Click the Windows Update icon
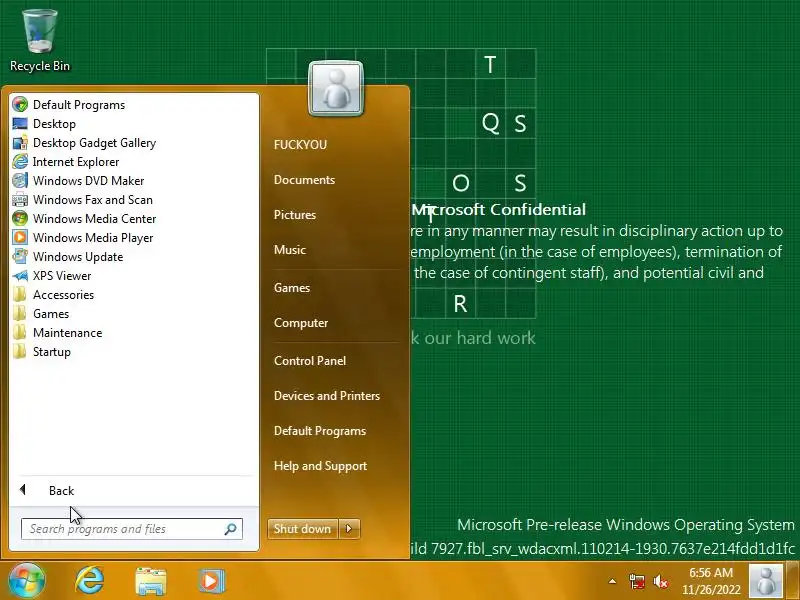Image resolution: width=800 pixels, height=600 pixels. click(20, 257)
